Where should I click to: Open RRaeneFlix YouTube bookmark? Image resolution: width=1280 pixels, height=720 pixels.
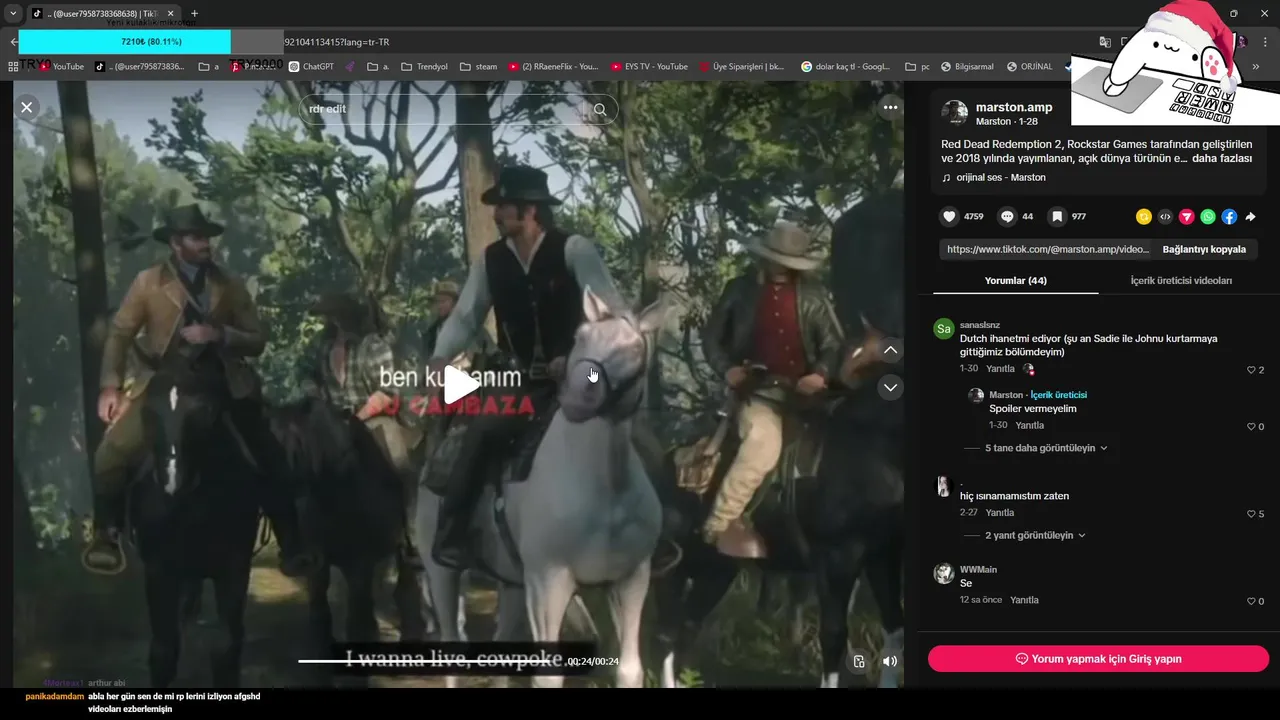[x=553, y=67]
